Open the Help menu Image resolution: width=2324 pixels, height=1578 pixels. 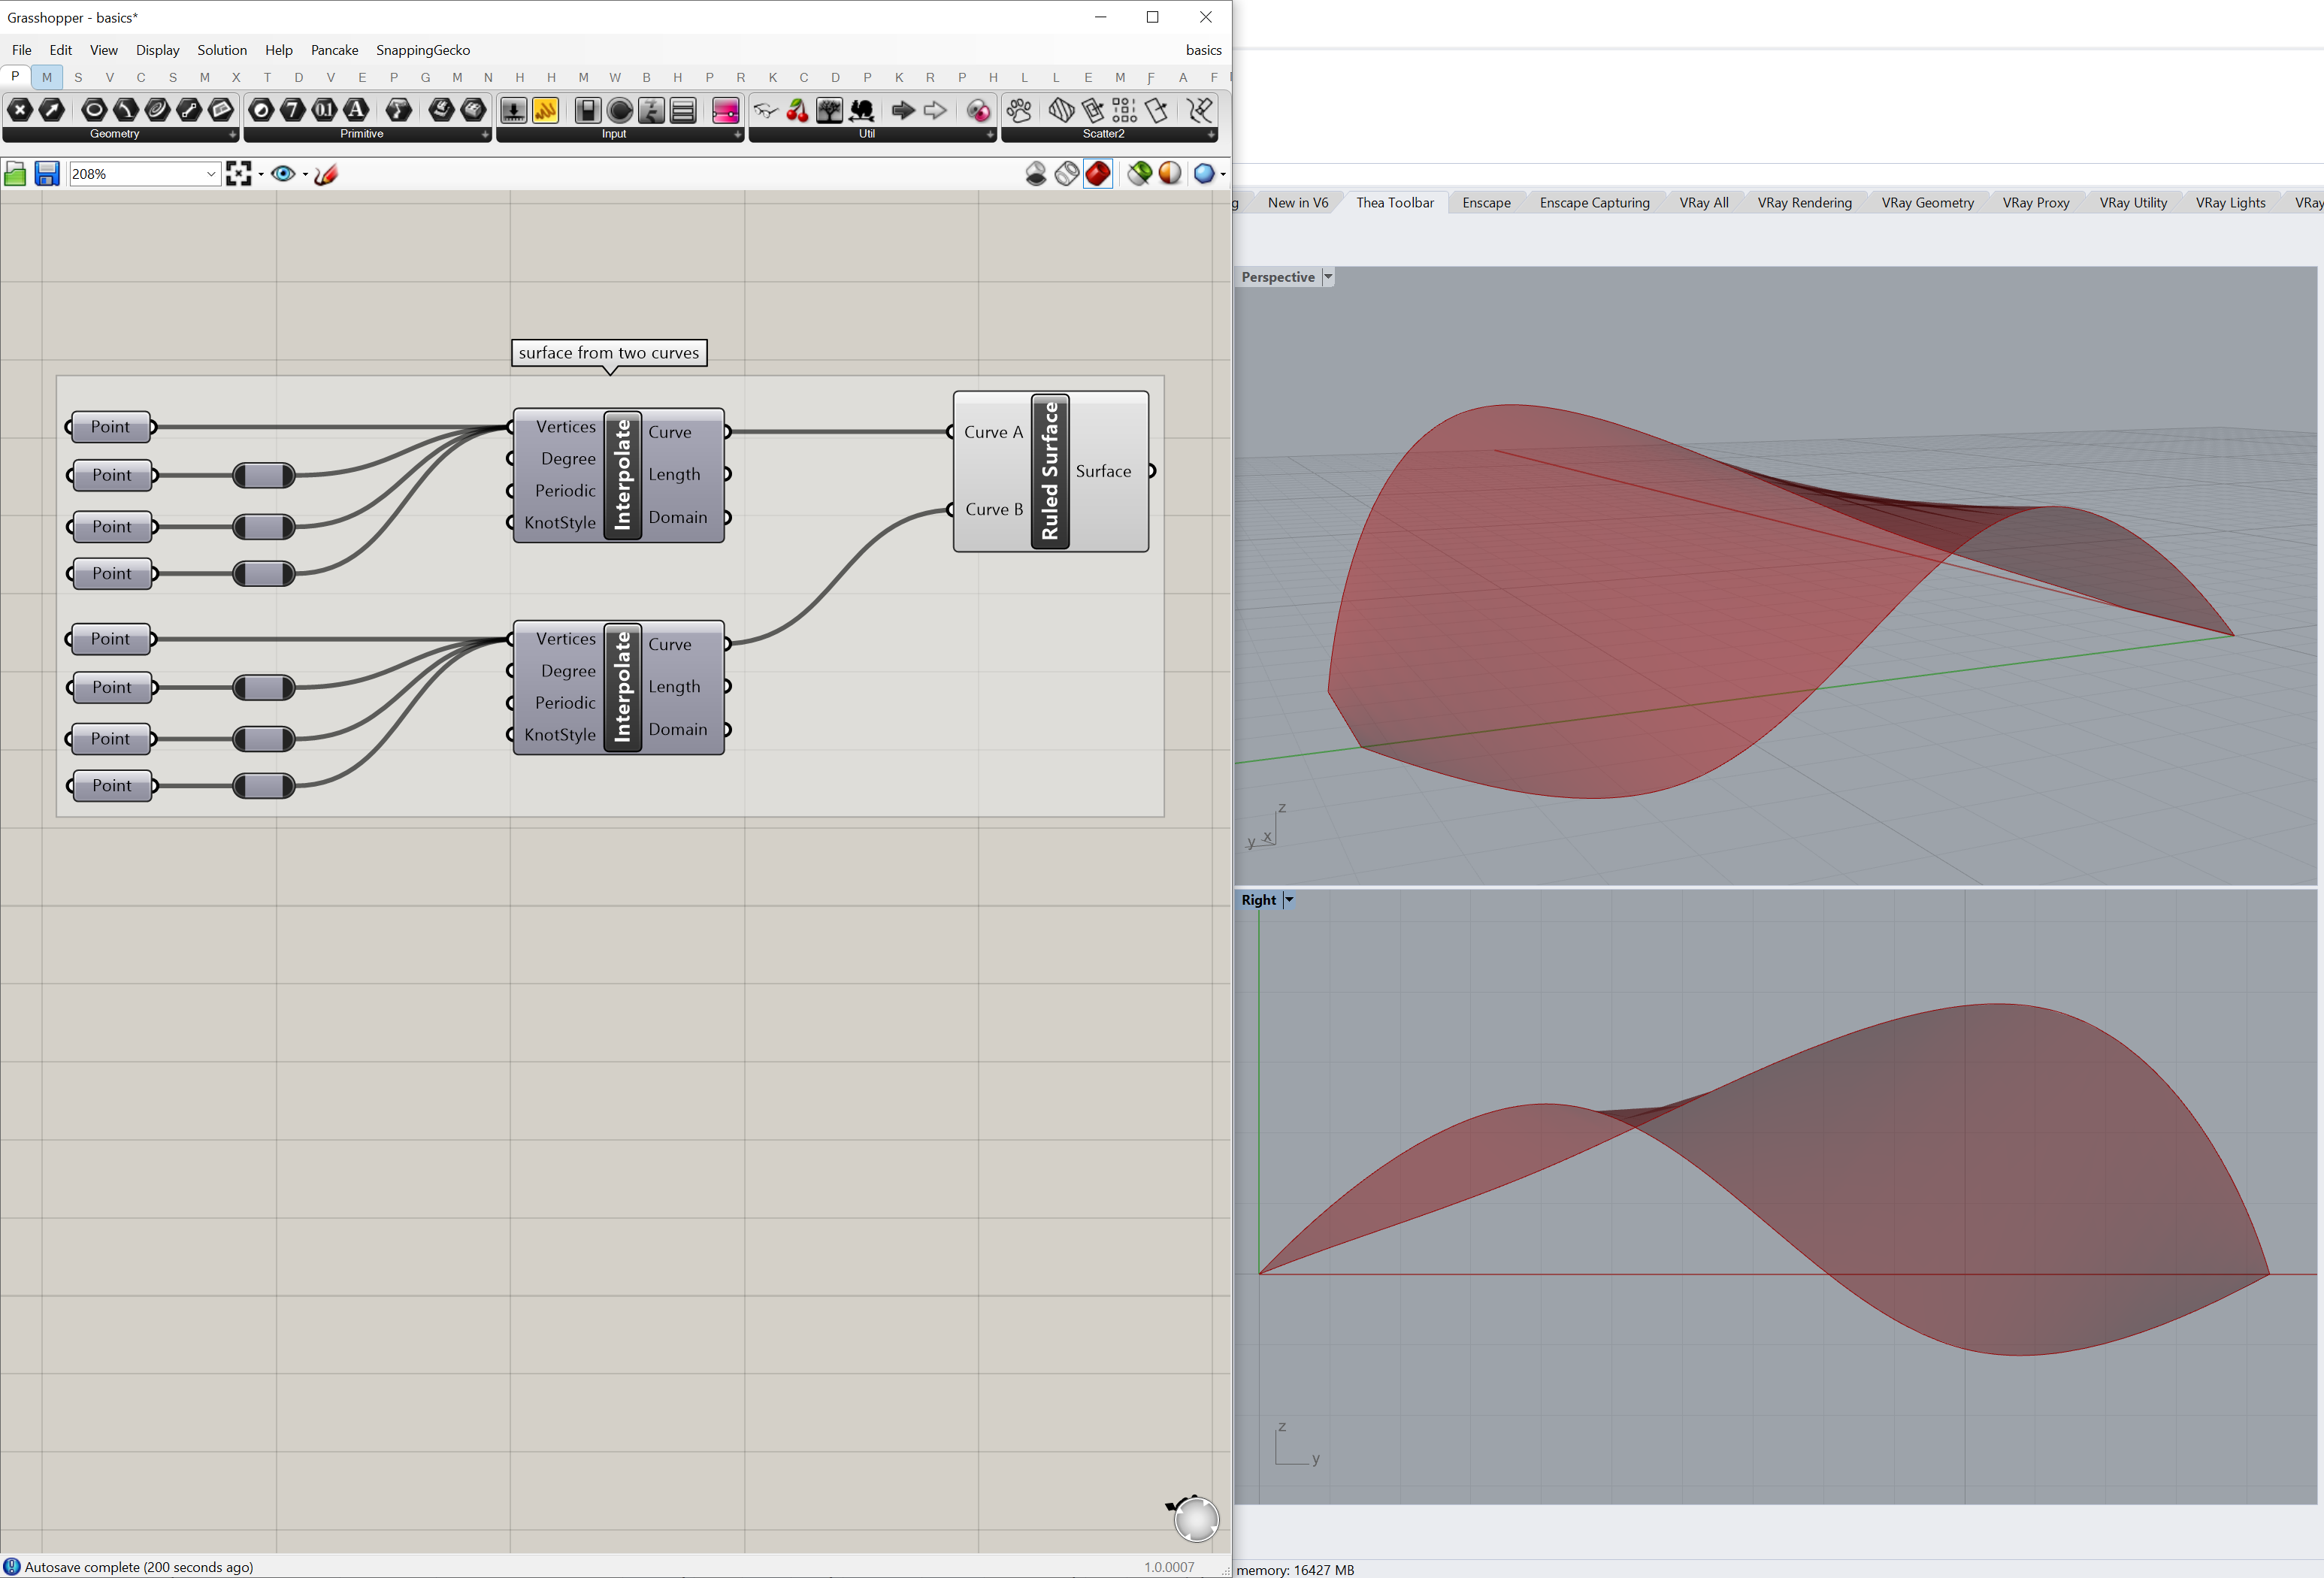click(x=277, y=47)
